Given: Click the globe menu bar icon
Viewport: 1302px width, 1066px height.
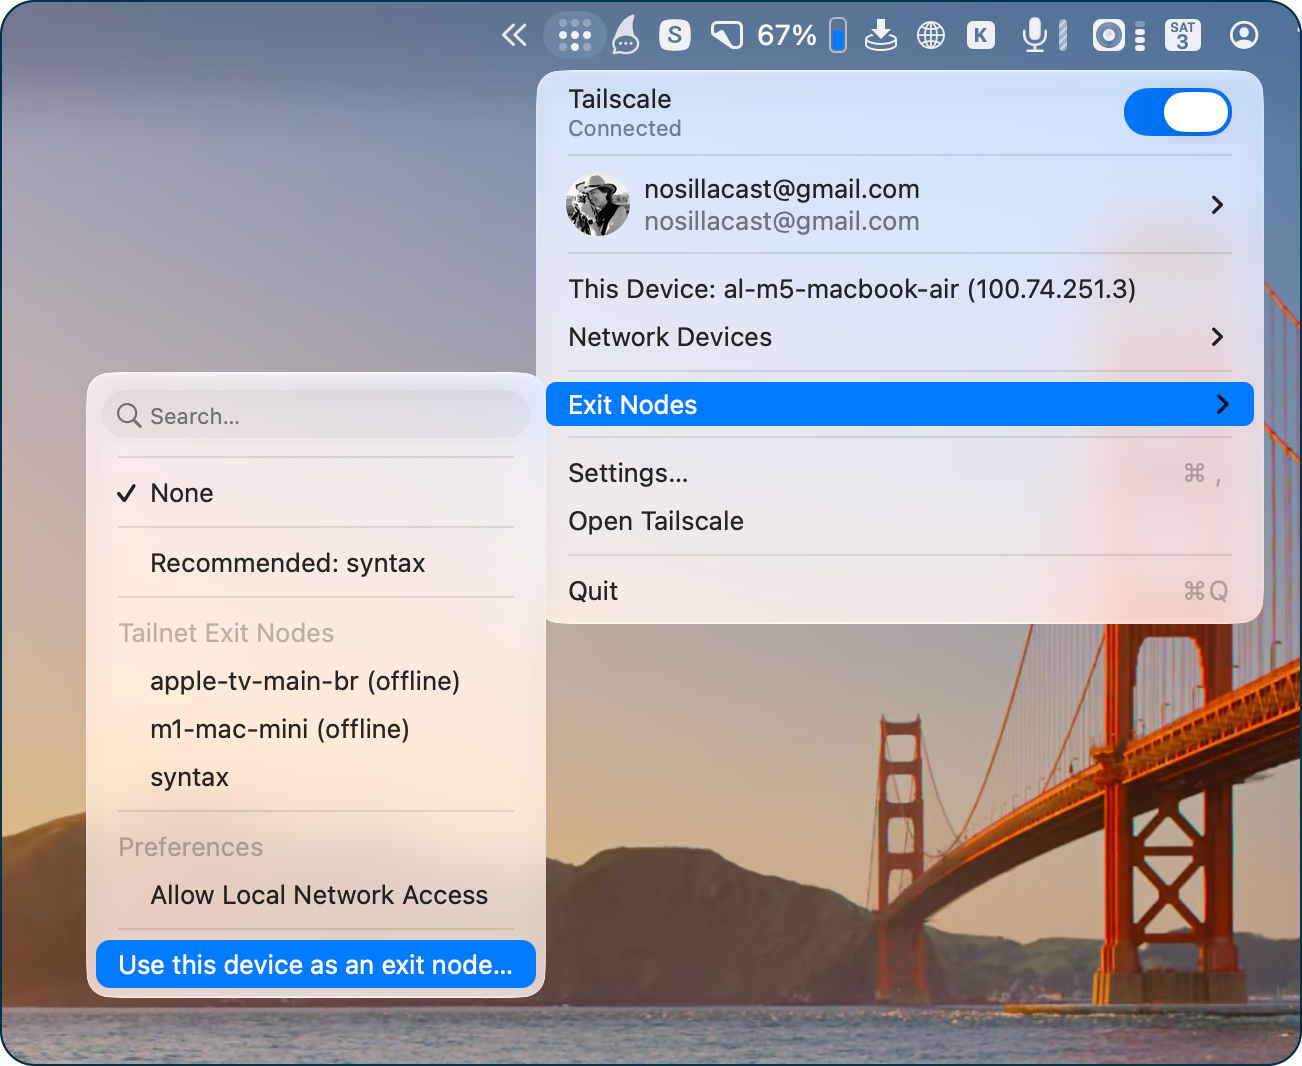Looking at the screenshot, I should 931,36.
